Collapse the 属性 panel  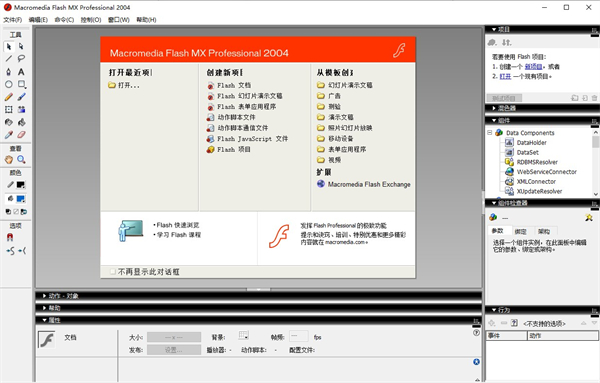point(44,320)
